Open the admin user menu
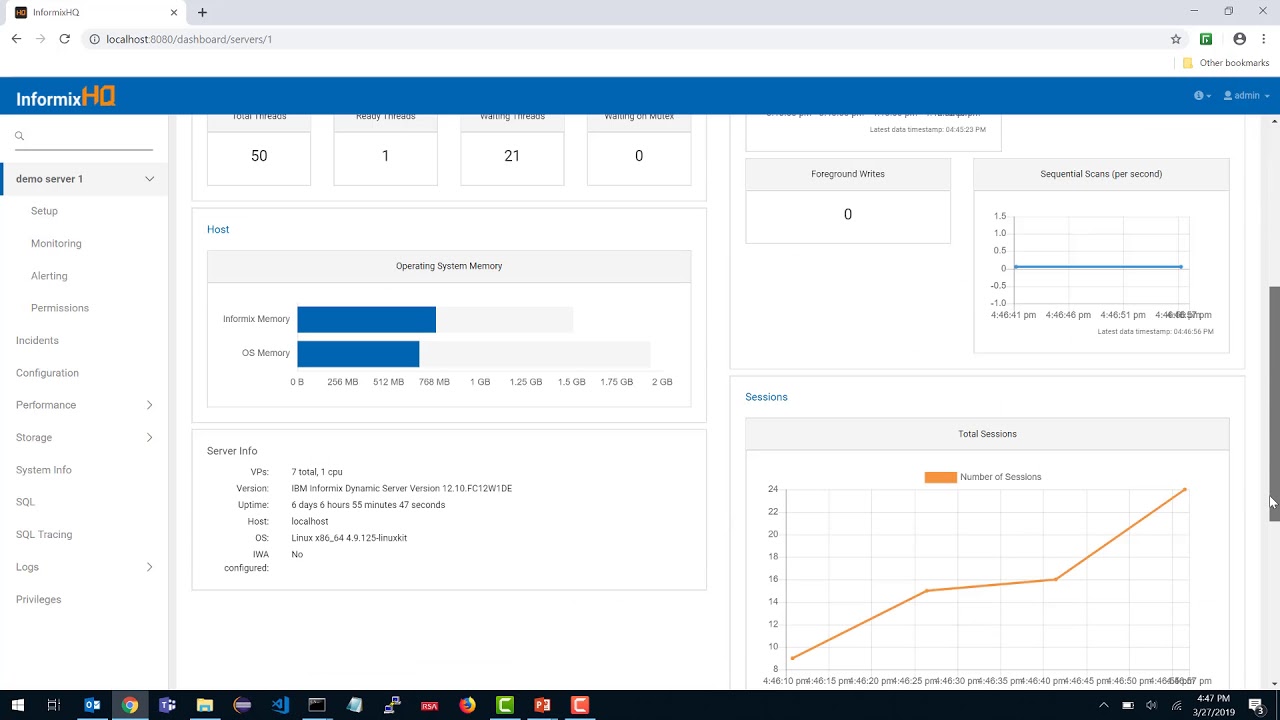 1247,96
